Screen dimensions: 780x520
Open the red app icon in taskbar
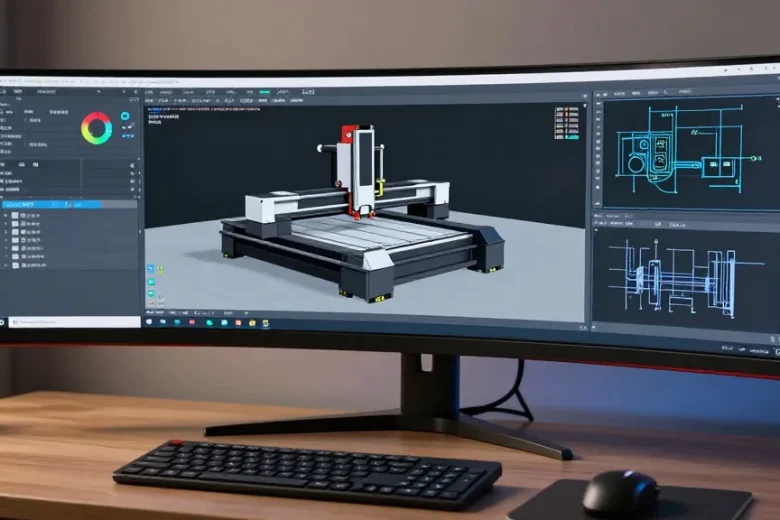click(x=192, y=322)
